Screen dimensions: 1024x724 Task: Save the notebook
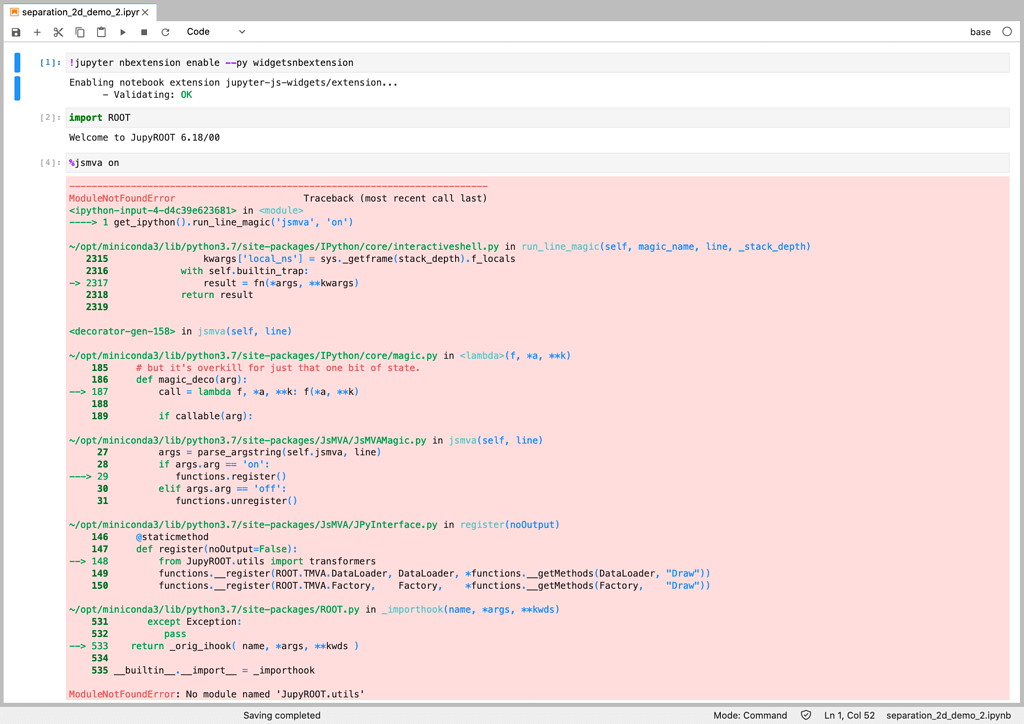click(x=15, y=31)
